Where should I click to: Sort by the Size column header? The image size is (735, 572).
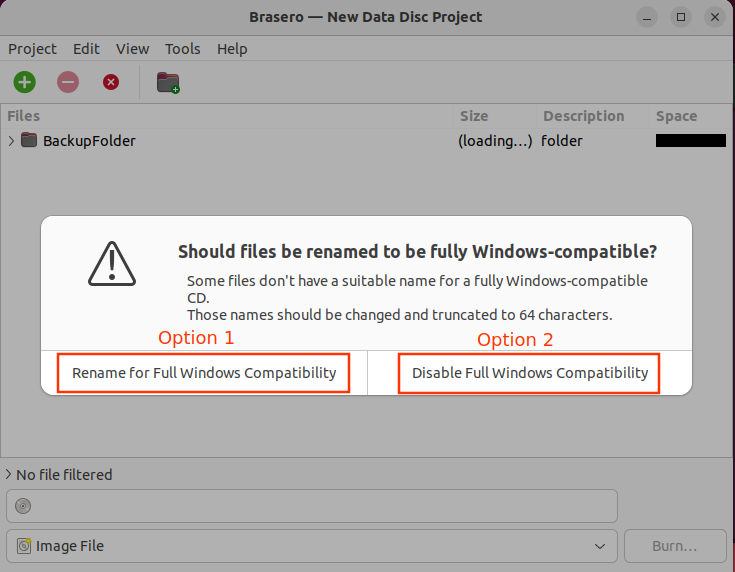[x=474, y=116]
